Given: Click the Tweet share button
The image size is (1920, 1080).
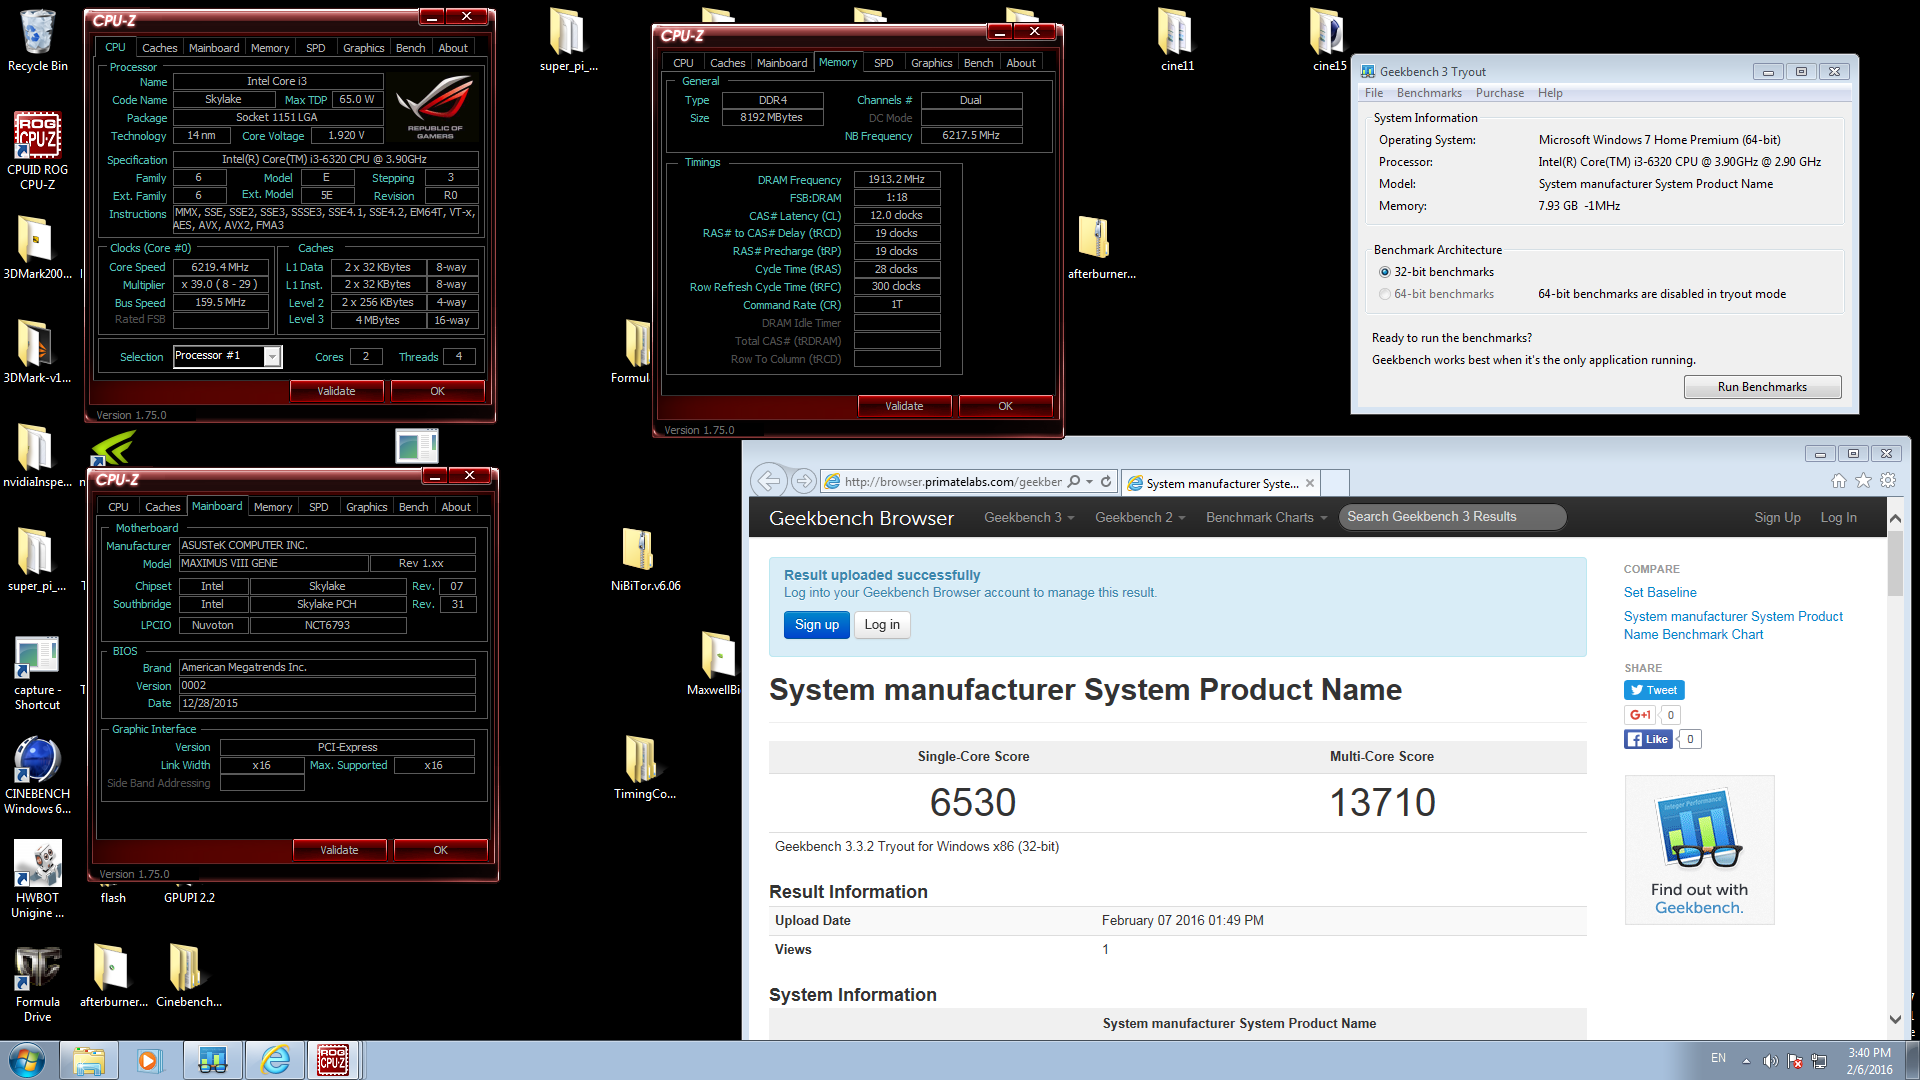Looking at the screenshot, I should click(x=1653, y=690).
